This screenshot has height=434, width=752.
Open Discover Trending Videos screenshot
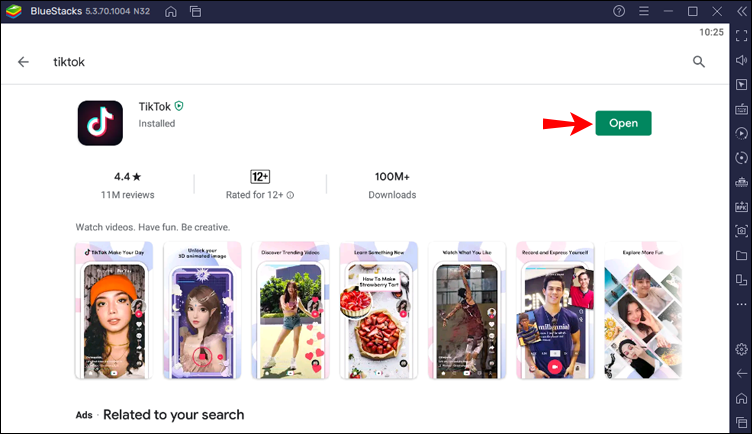(290, 311)
